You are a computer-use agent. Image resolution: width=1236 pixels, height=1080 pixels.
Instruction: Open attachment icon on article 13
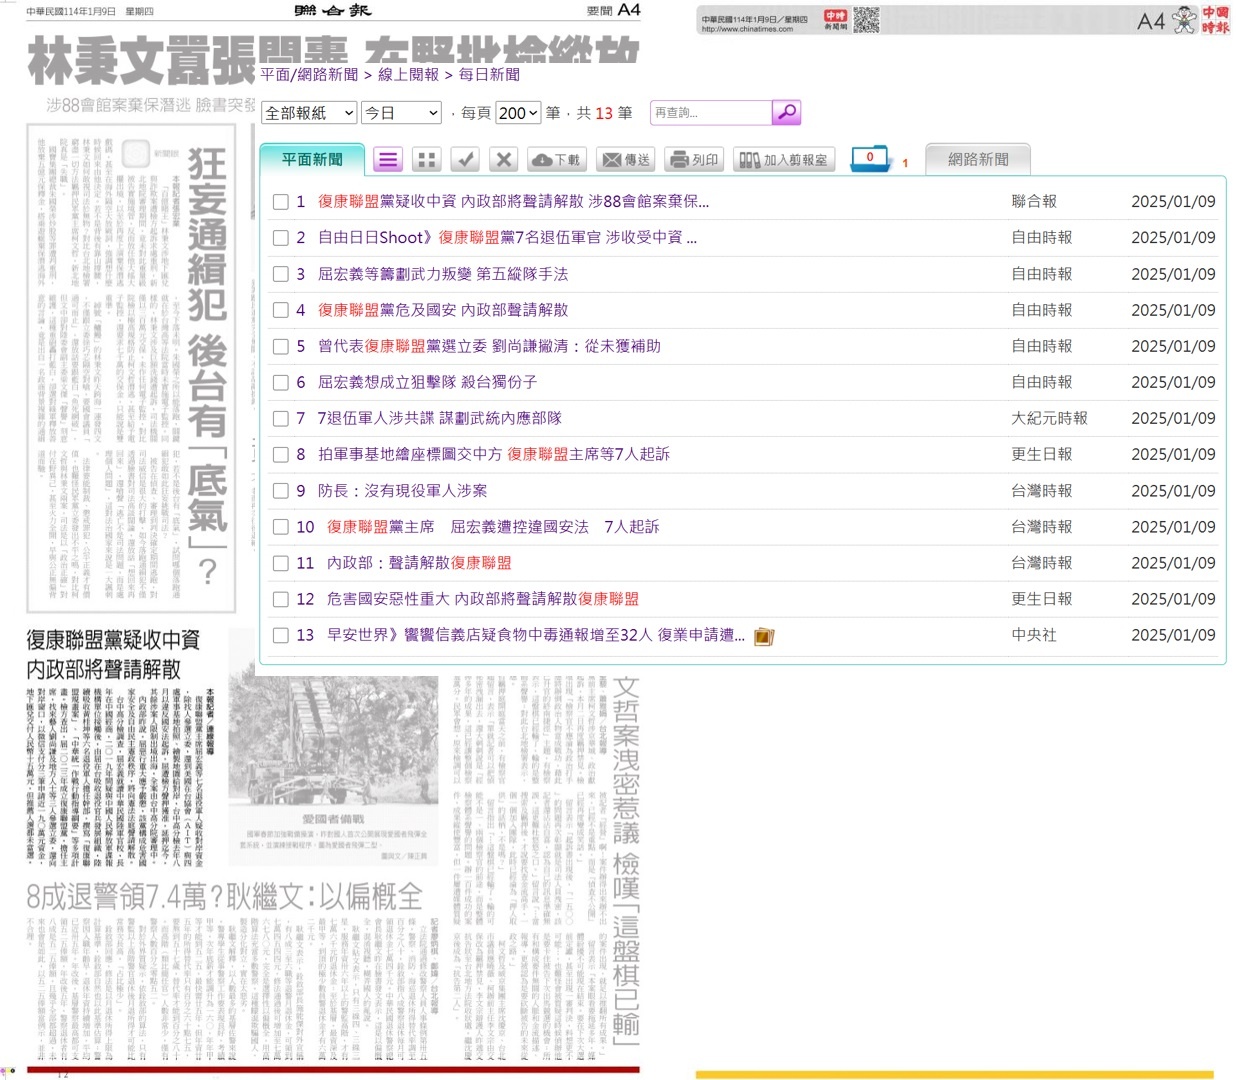pyautogui.click(x=764, y=636)
